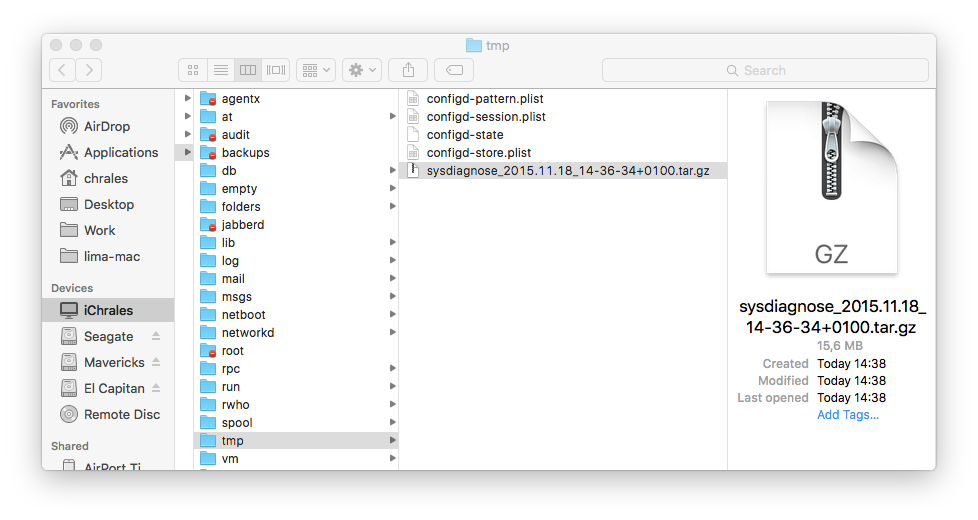The image size is (978, 520).
Task: Eject the Seagate drive
Action: tap(156, 336)
